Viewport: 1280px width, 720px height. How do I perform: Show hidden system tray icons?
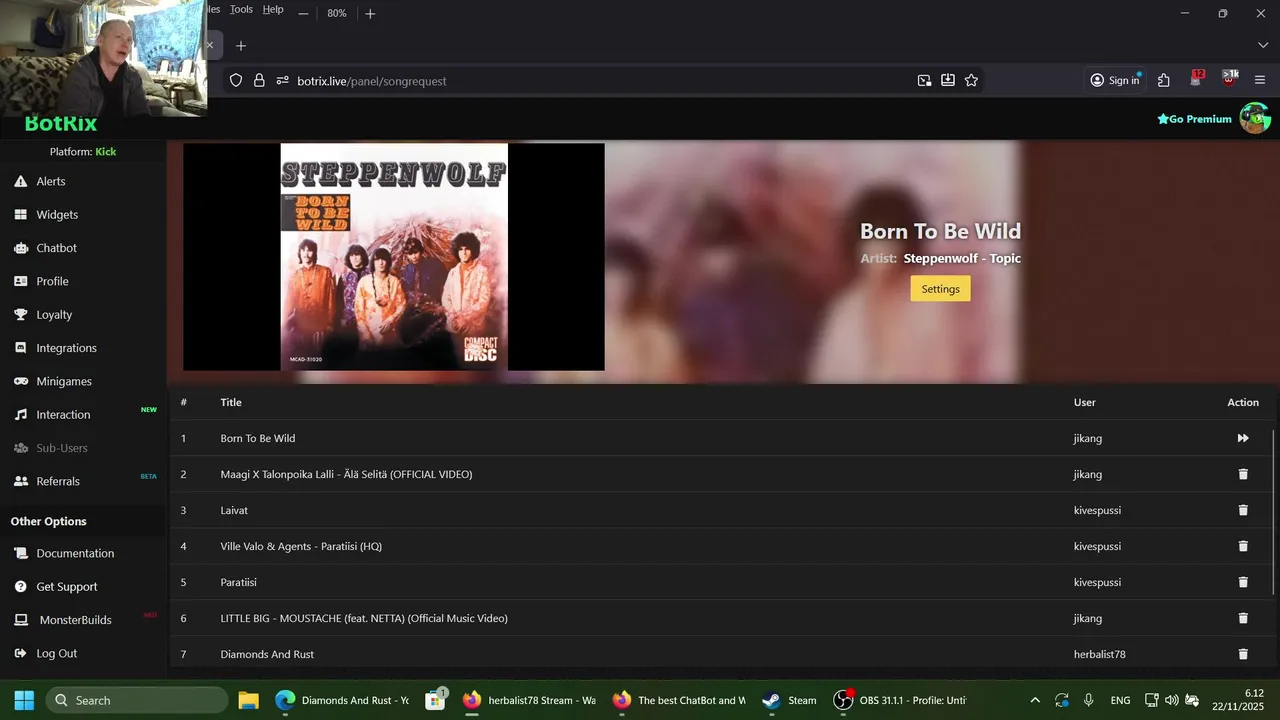(x=1035, y=700)
